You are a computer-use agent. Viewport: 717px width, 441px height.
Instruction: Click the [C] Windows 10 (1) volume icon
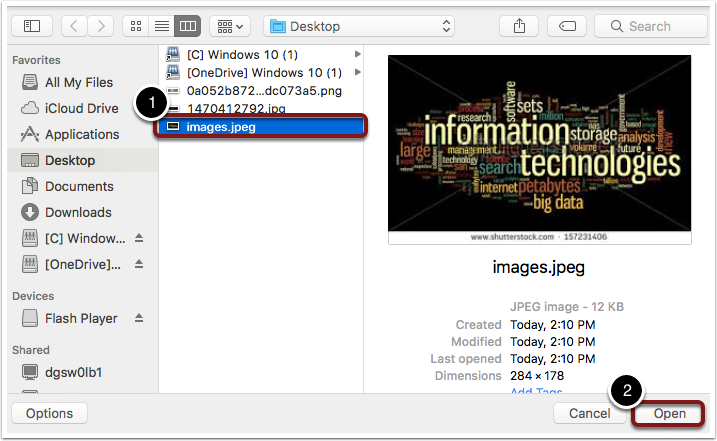coord(173,54)
